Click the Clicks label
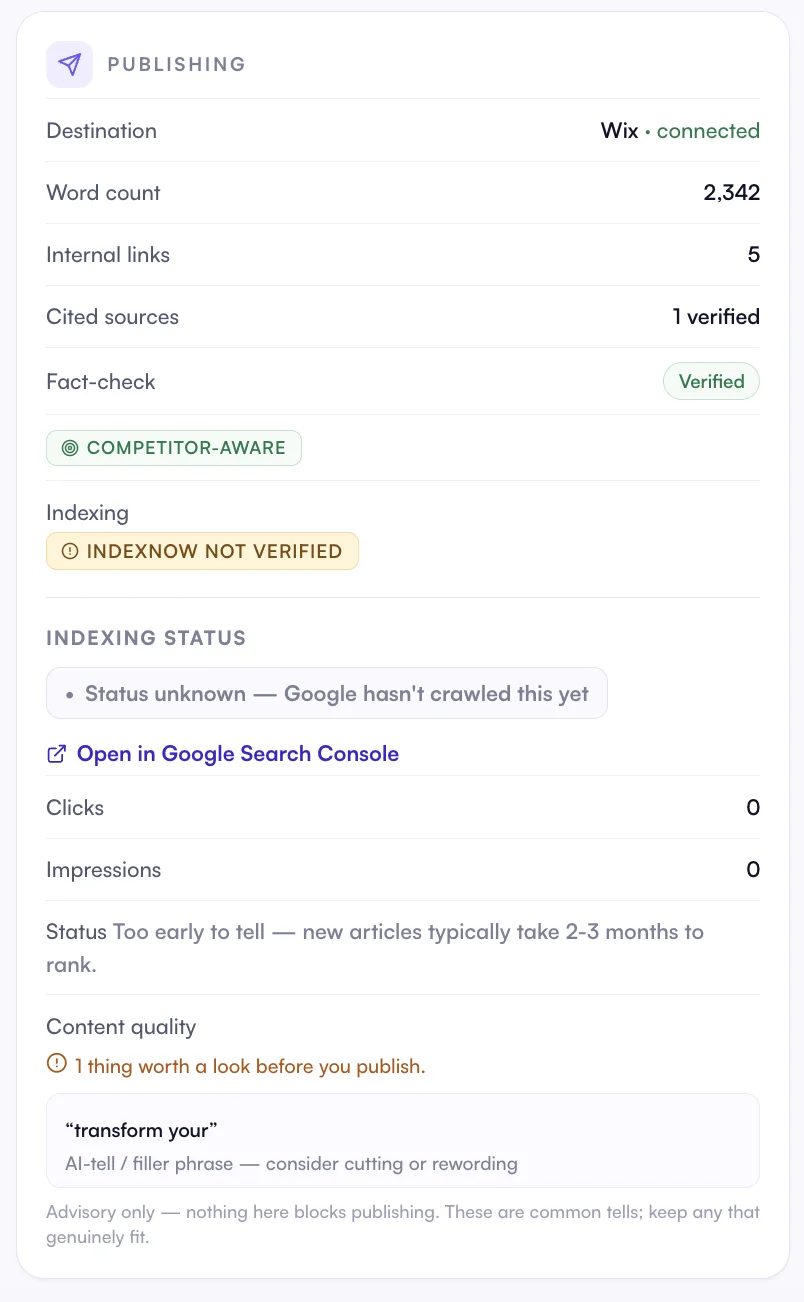Image resolution: width=804 pixels, height=1302 pixels. click(x=75, y=807)
